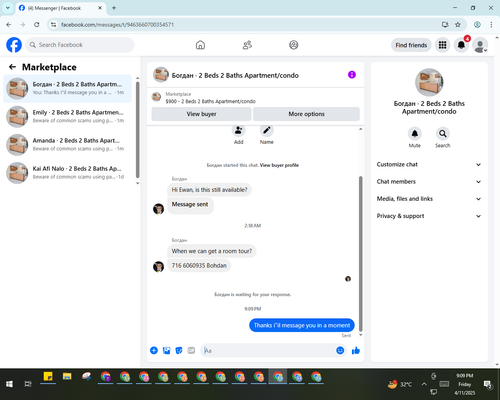Open Emily's apartment conversation

coord(67,116)
